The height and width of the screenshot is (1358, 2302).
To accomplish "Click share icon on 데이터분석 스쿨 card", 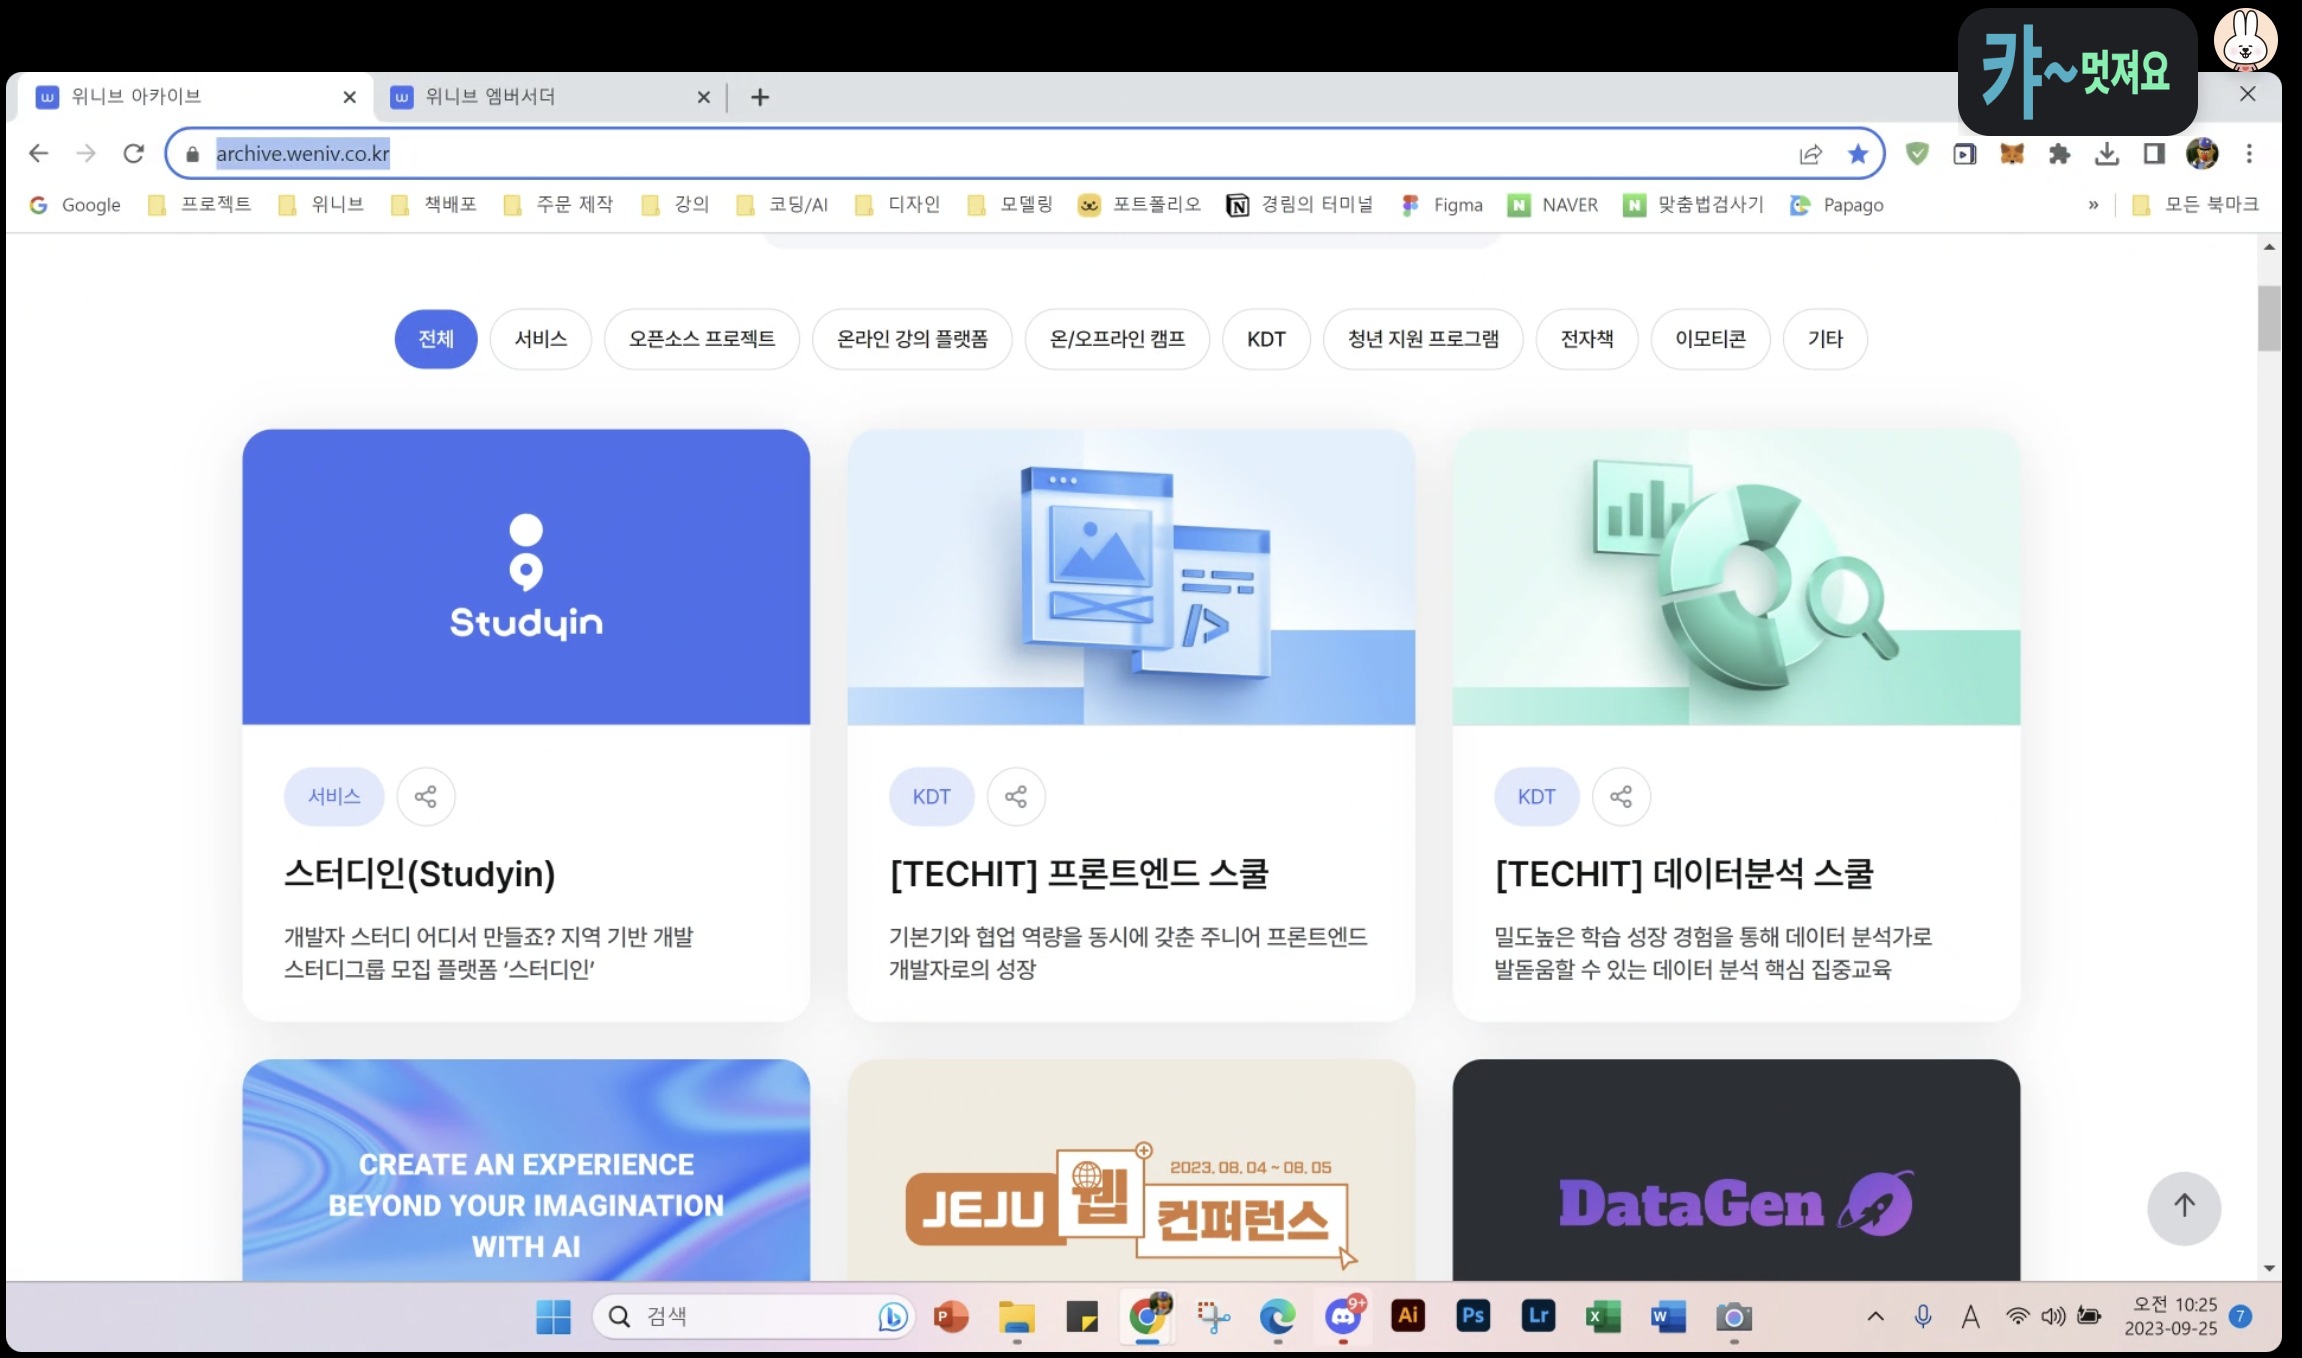I will point(1621,796).
